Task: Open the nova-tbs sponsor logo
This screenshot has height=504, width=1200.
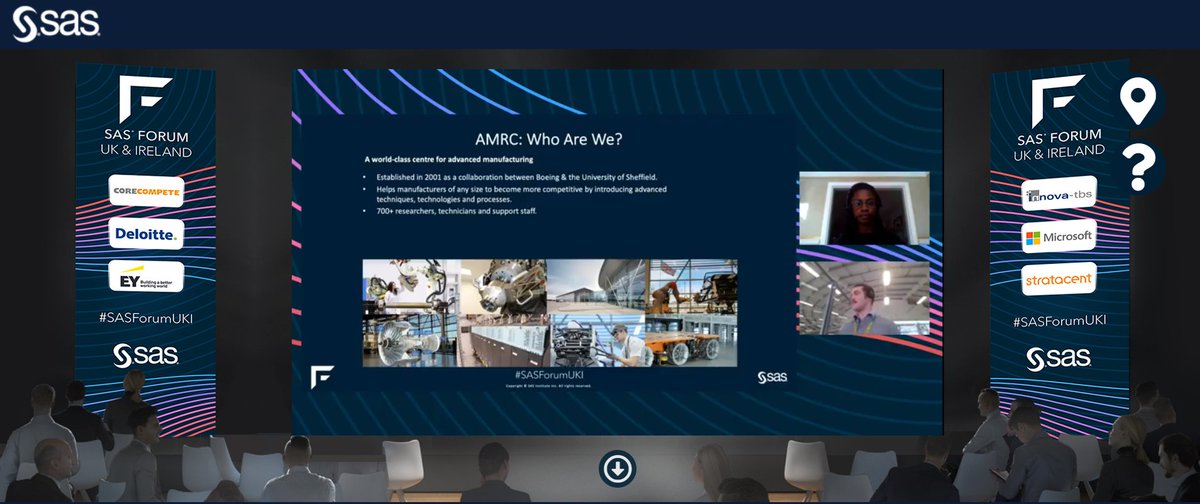Action: pyautogui.click(x=1059, y=195)
